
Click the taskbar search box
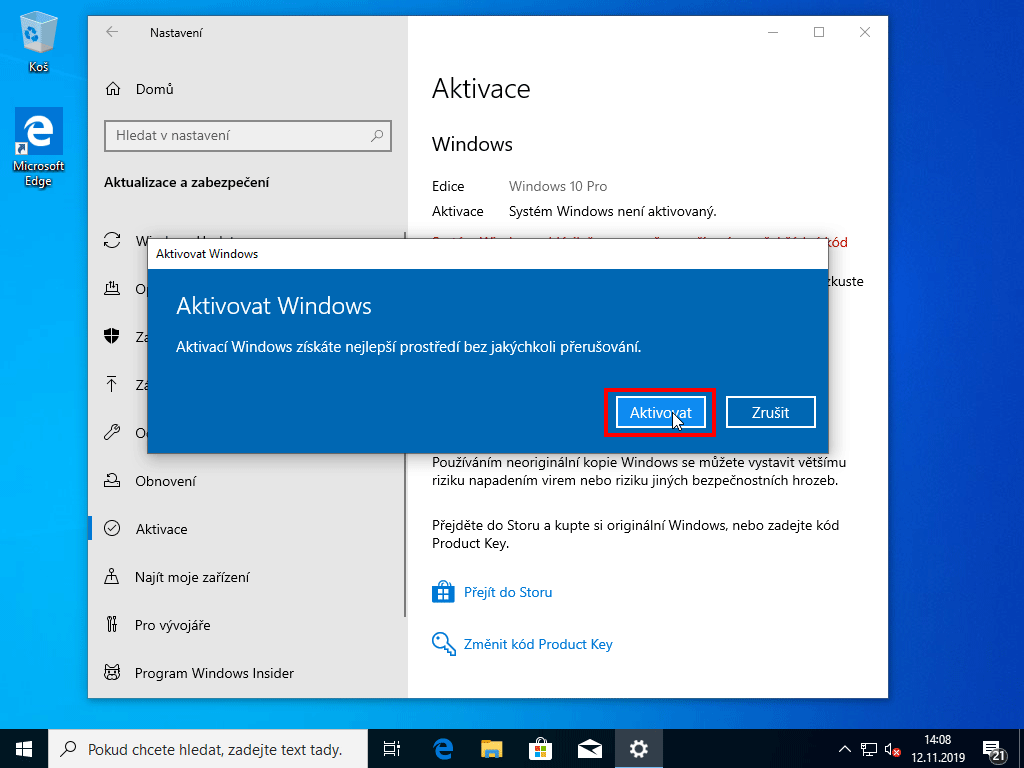tap(208, 748)
